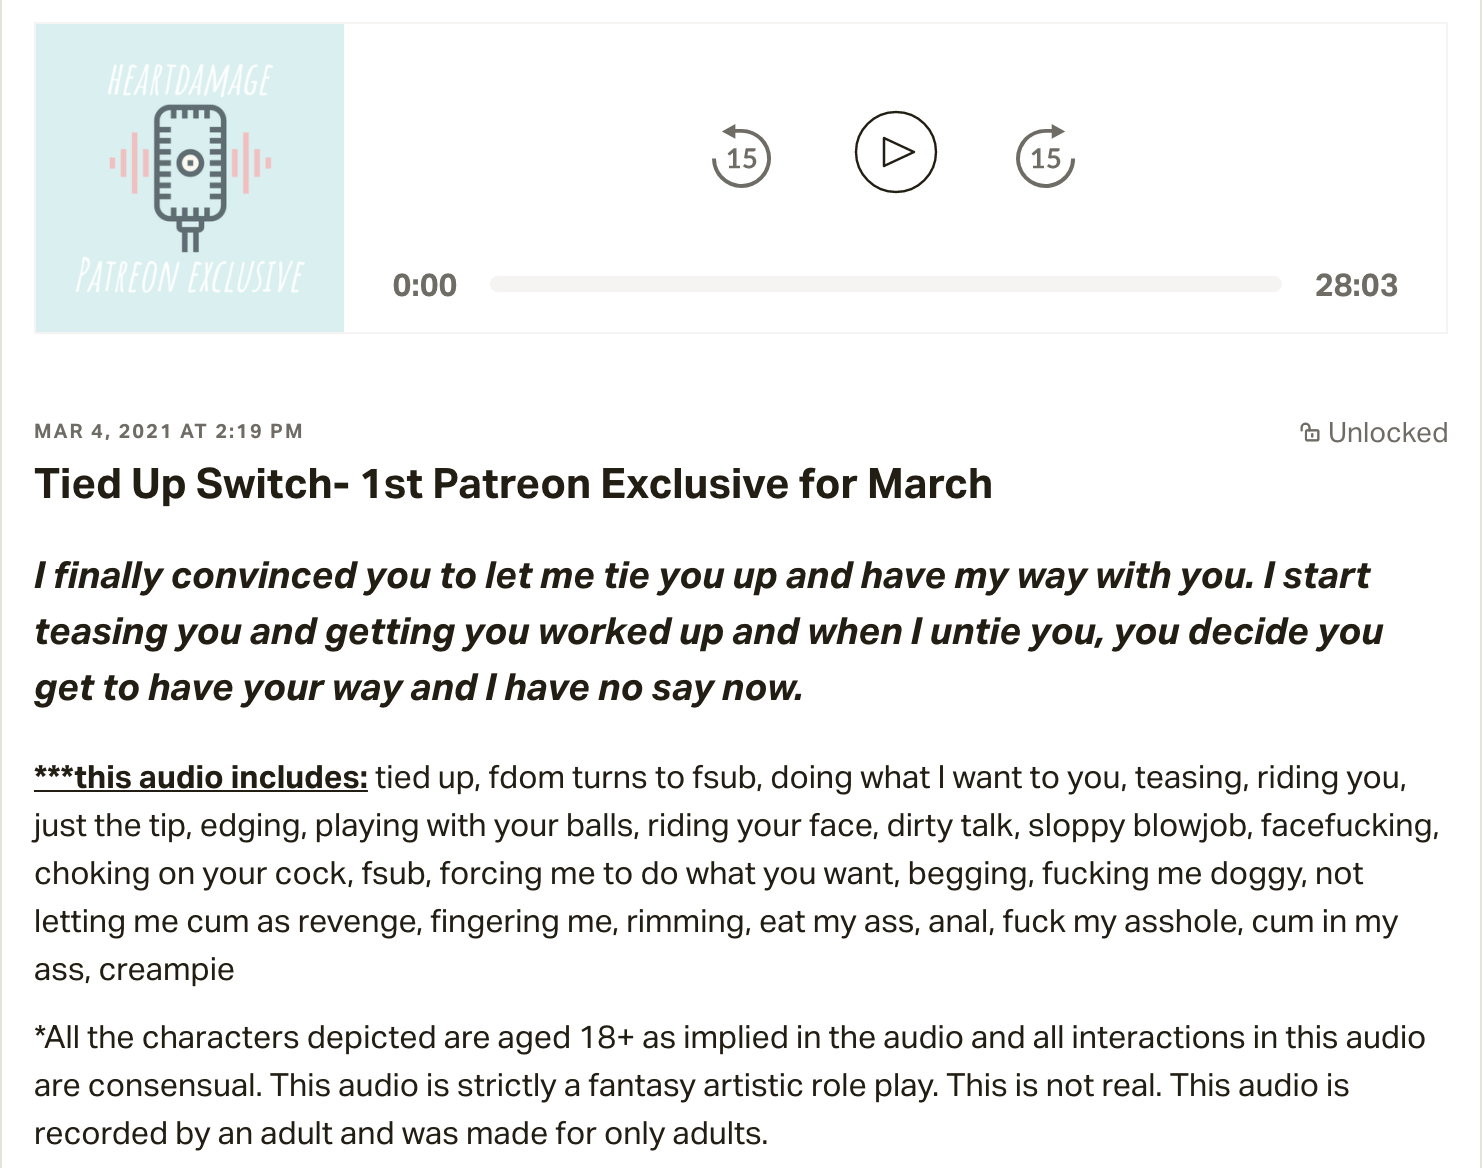Click the Unlocked status label
1483x1168 pixels.
coord(1387,432)
